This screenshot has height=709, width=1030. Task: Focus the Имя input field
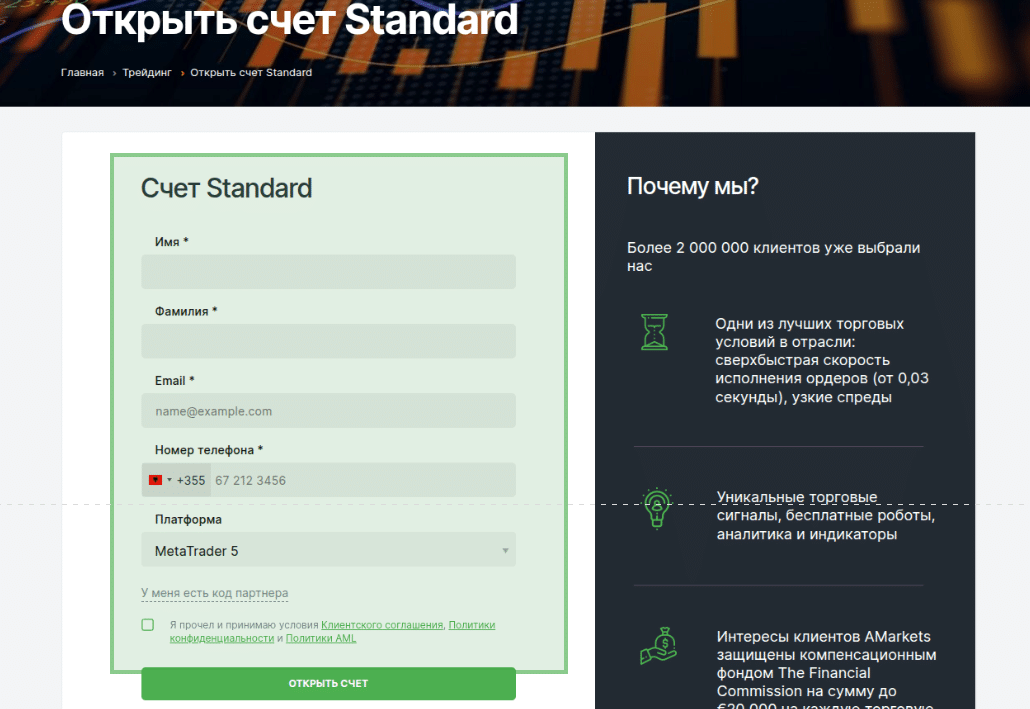click(328, 272)
